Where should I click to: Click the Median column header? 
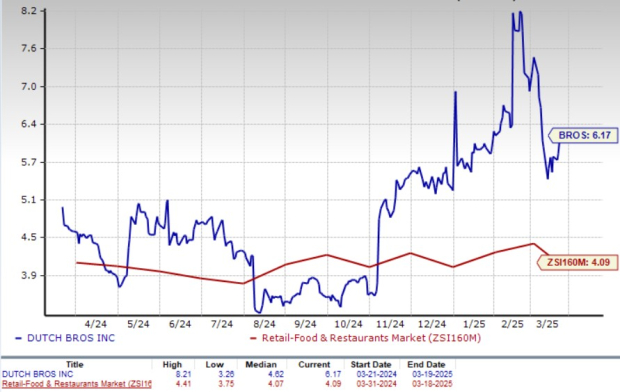(x=261, y=365)
